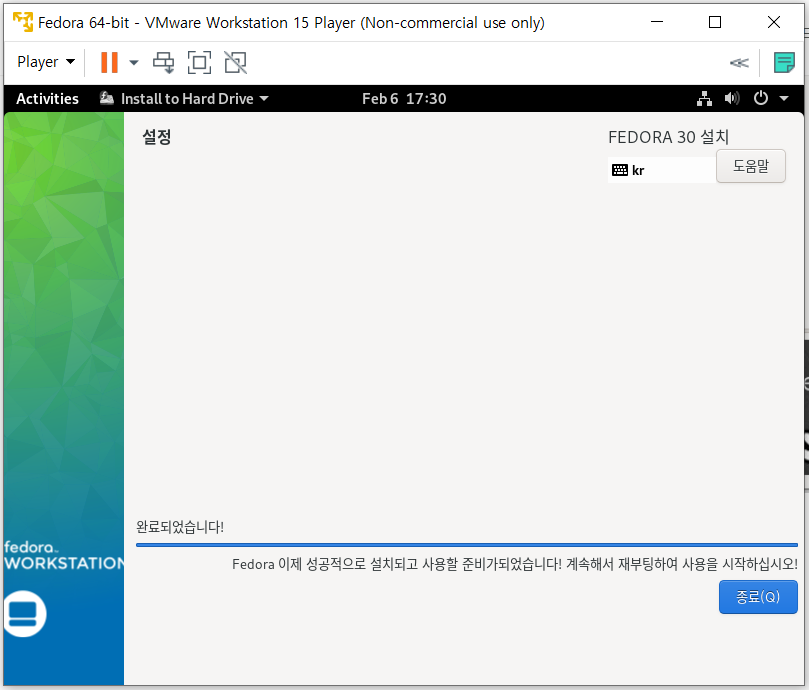This screenshot has width=809, height=690.
Task: Expand the power options arrow beside pause
Action: point(134,62)
